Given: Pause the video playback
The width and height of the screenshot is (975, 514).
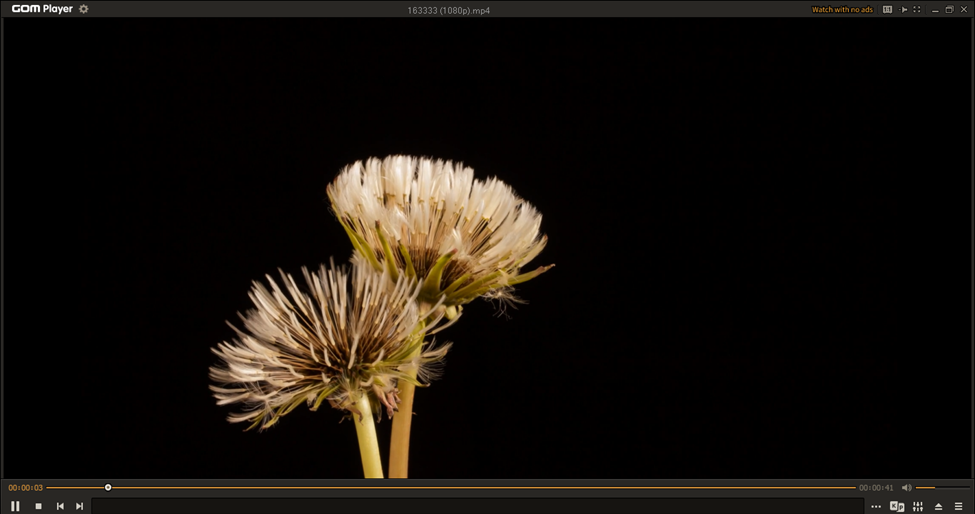Looking at the screenshot, I should coord(16,506).
